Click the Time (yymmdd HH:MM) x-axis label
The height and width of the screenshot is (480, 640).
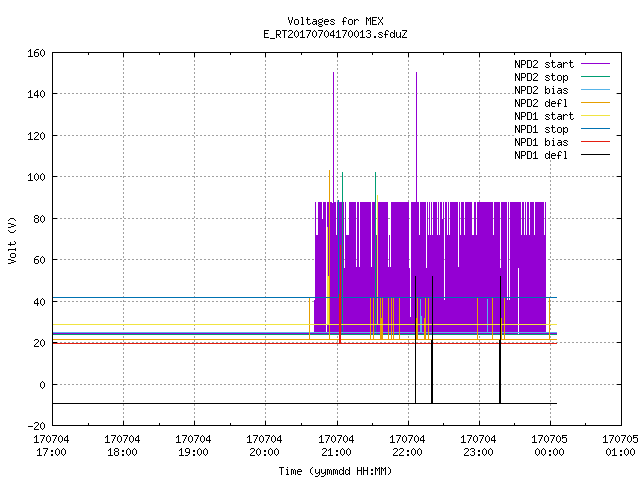pos(335,471)
